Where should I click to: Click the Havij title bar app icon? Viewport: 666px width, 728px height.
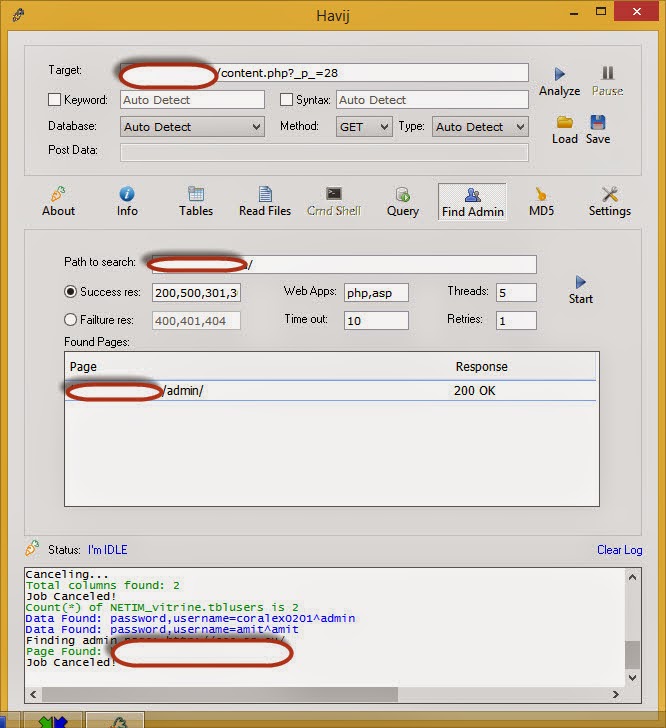19,15
